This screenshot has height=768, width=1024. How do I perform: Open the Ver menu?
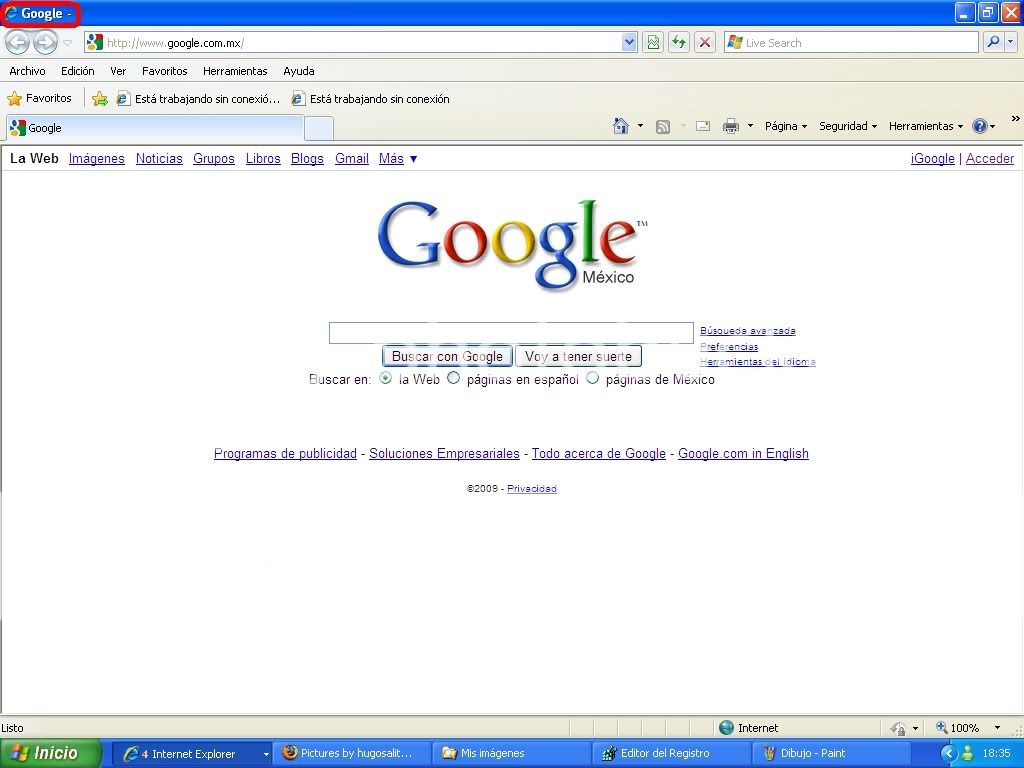[118, 71]
